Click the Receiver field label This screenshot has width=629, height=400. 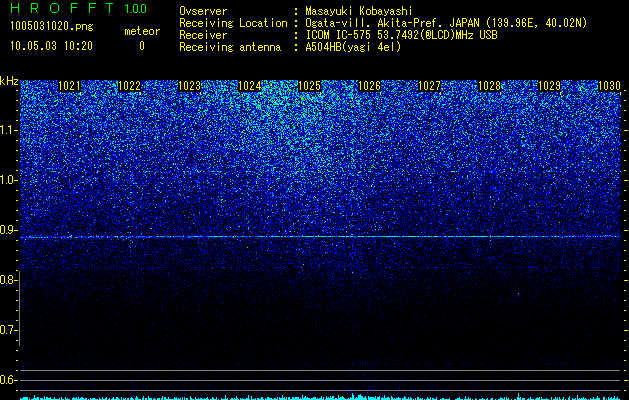pyautogui.click(x=203, y=35)
